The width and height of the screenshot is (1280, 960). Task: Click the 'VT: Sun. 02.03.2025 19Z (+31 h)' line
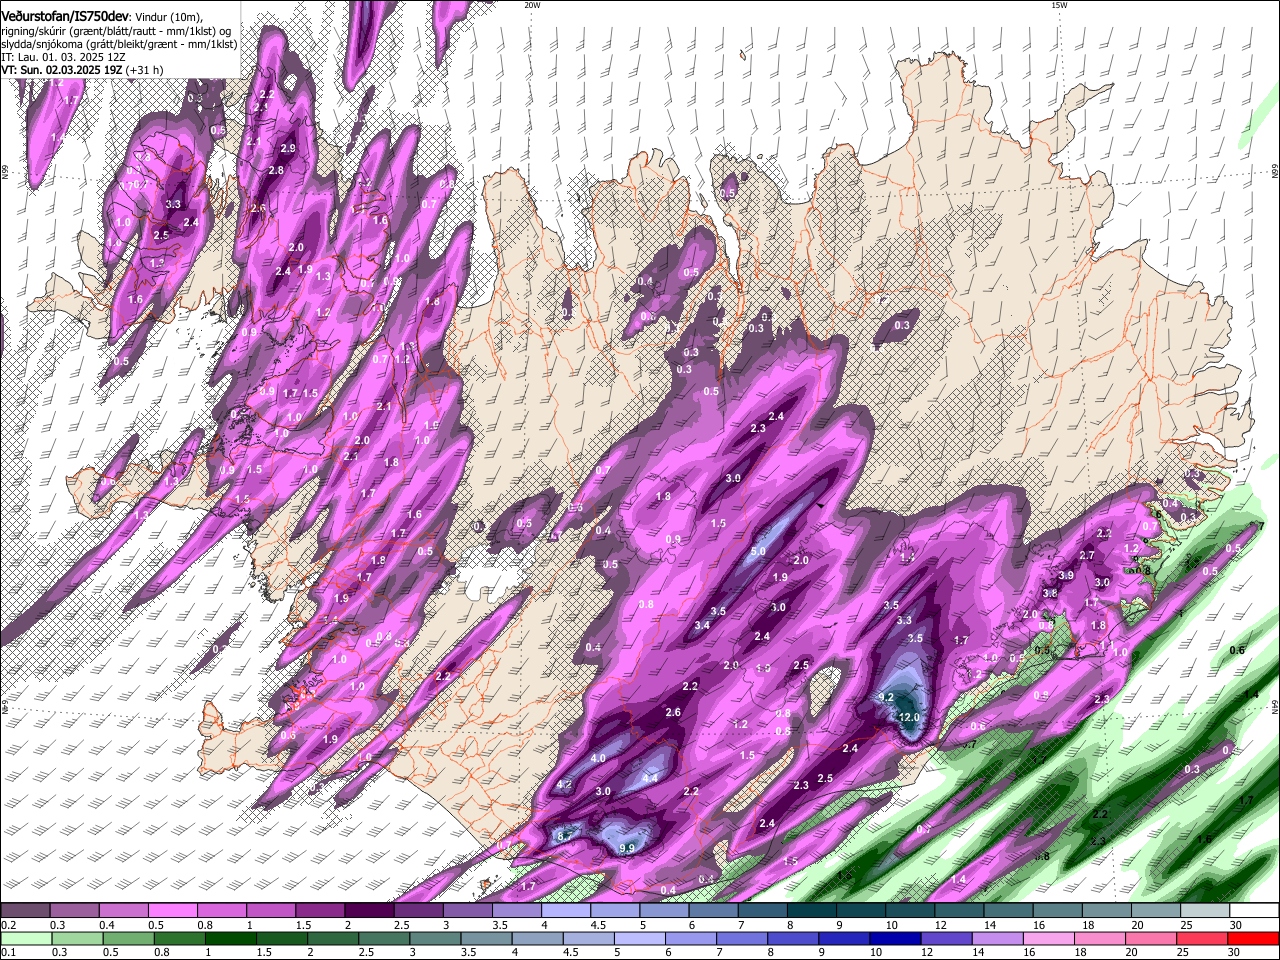[x=82, y=70]
